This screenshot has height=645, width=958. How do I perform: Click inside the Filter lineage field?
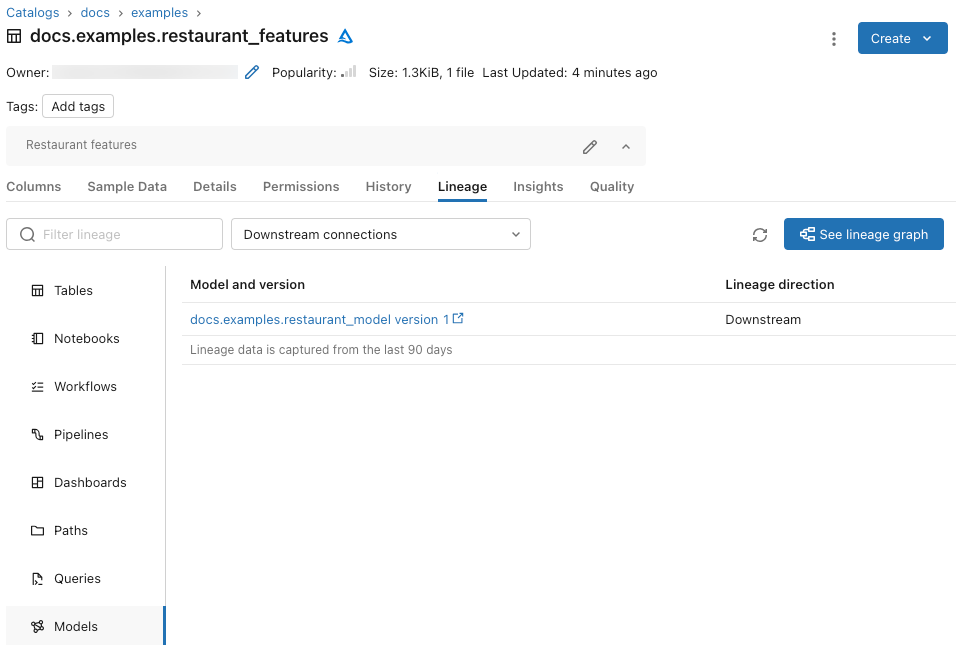click(x=114, y=234)
